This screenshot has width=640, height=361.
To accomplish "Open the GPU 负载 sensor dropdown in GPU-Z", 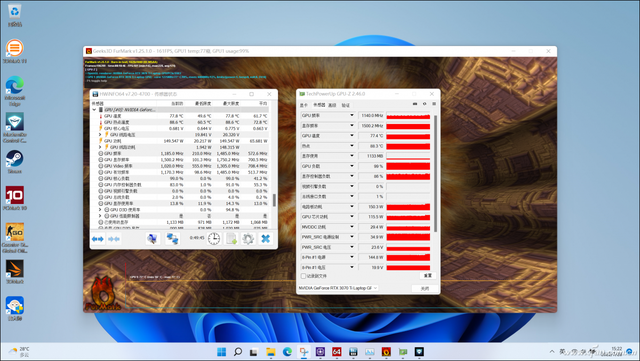I will [x=352, y=166].
